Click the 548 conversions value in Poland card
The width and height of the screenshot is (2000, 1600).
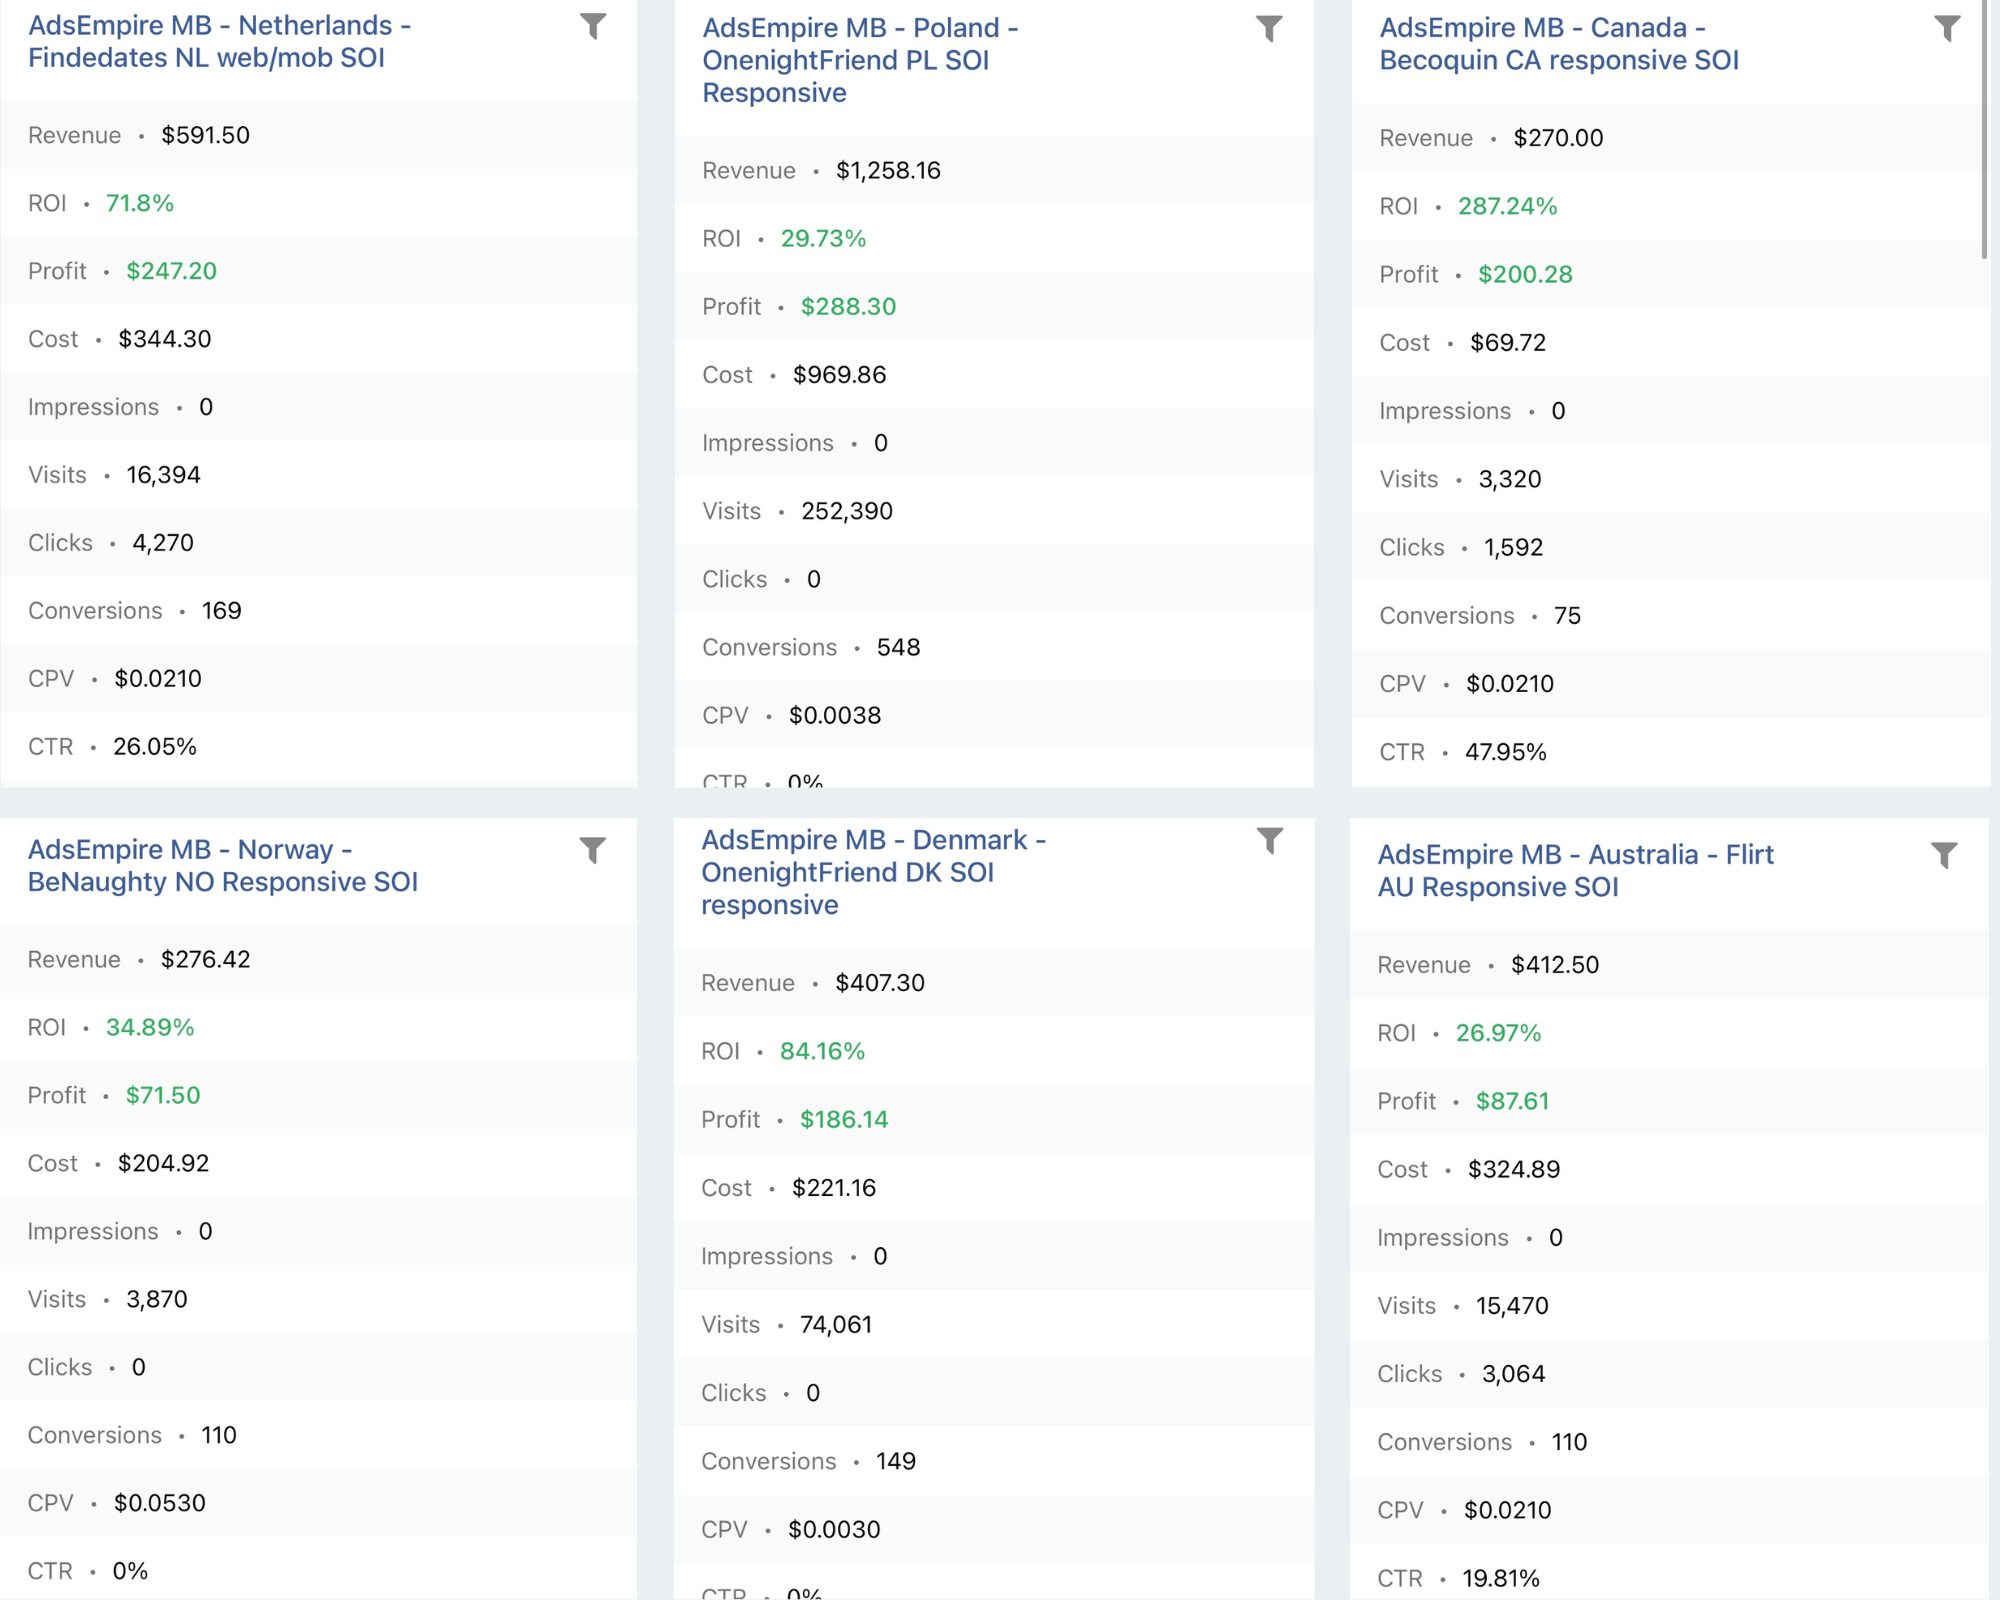898,648
